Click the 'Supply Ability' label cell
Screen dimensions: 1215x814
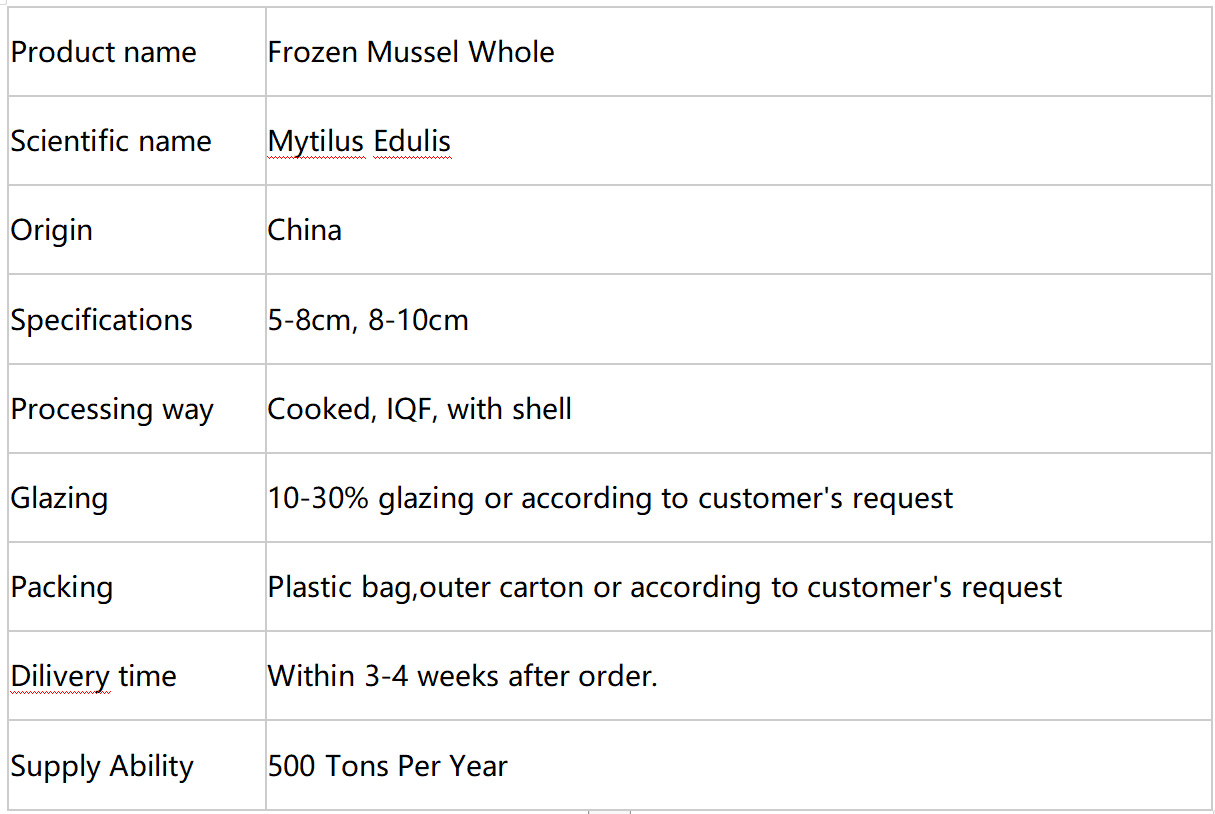137,765
